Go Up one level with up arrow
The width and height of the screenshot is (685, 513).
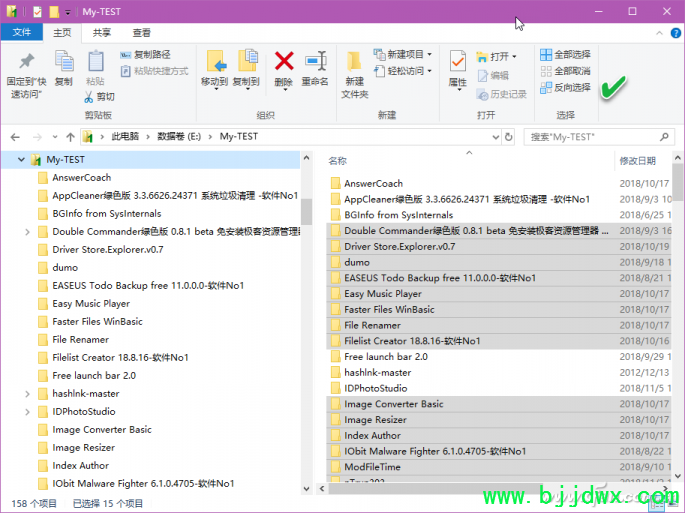(x=70, y=137)
